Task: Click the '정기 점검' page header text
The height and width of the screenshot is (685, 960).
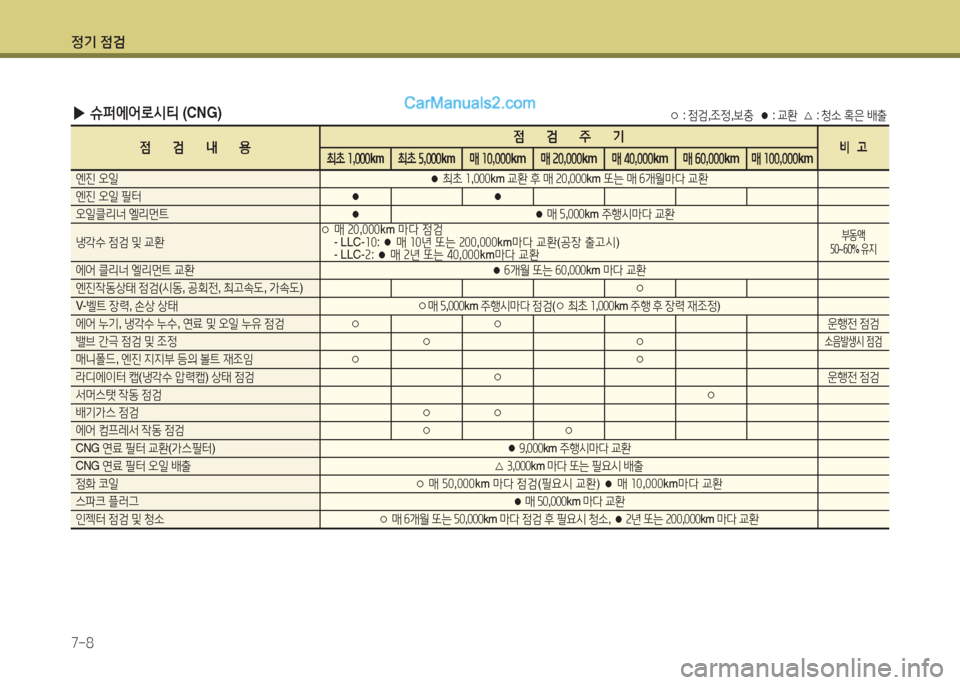Action: 98,42
